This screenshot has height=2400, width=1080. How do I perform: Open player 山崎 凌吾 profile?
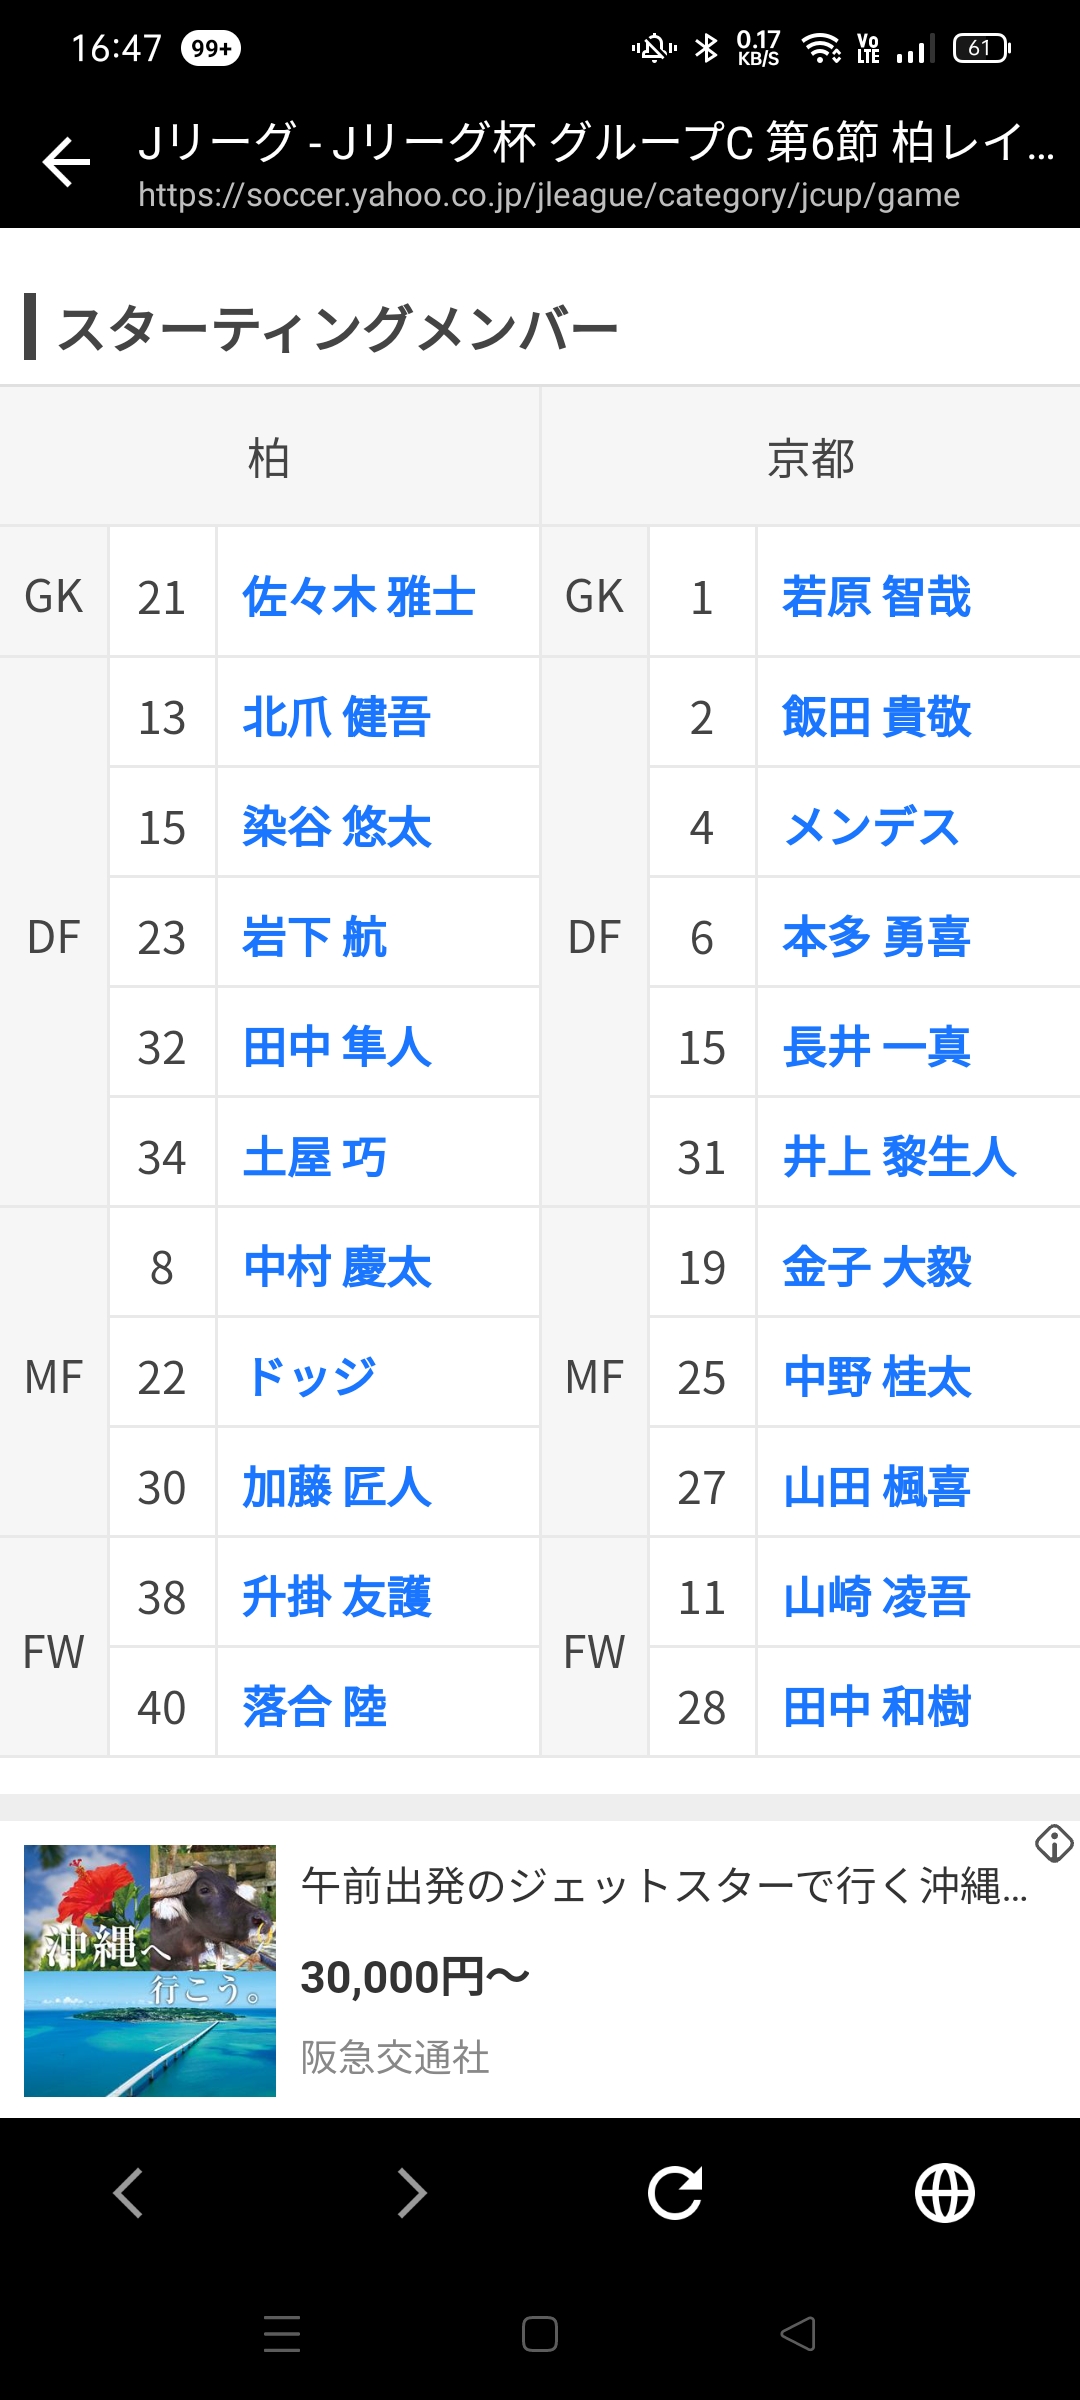point(876,1597)
